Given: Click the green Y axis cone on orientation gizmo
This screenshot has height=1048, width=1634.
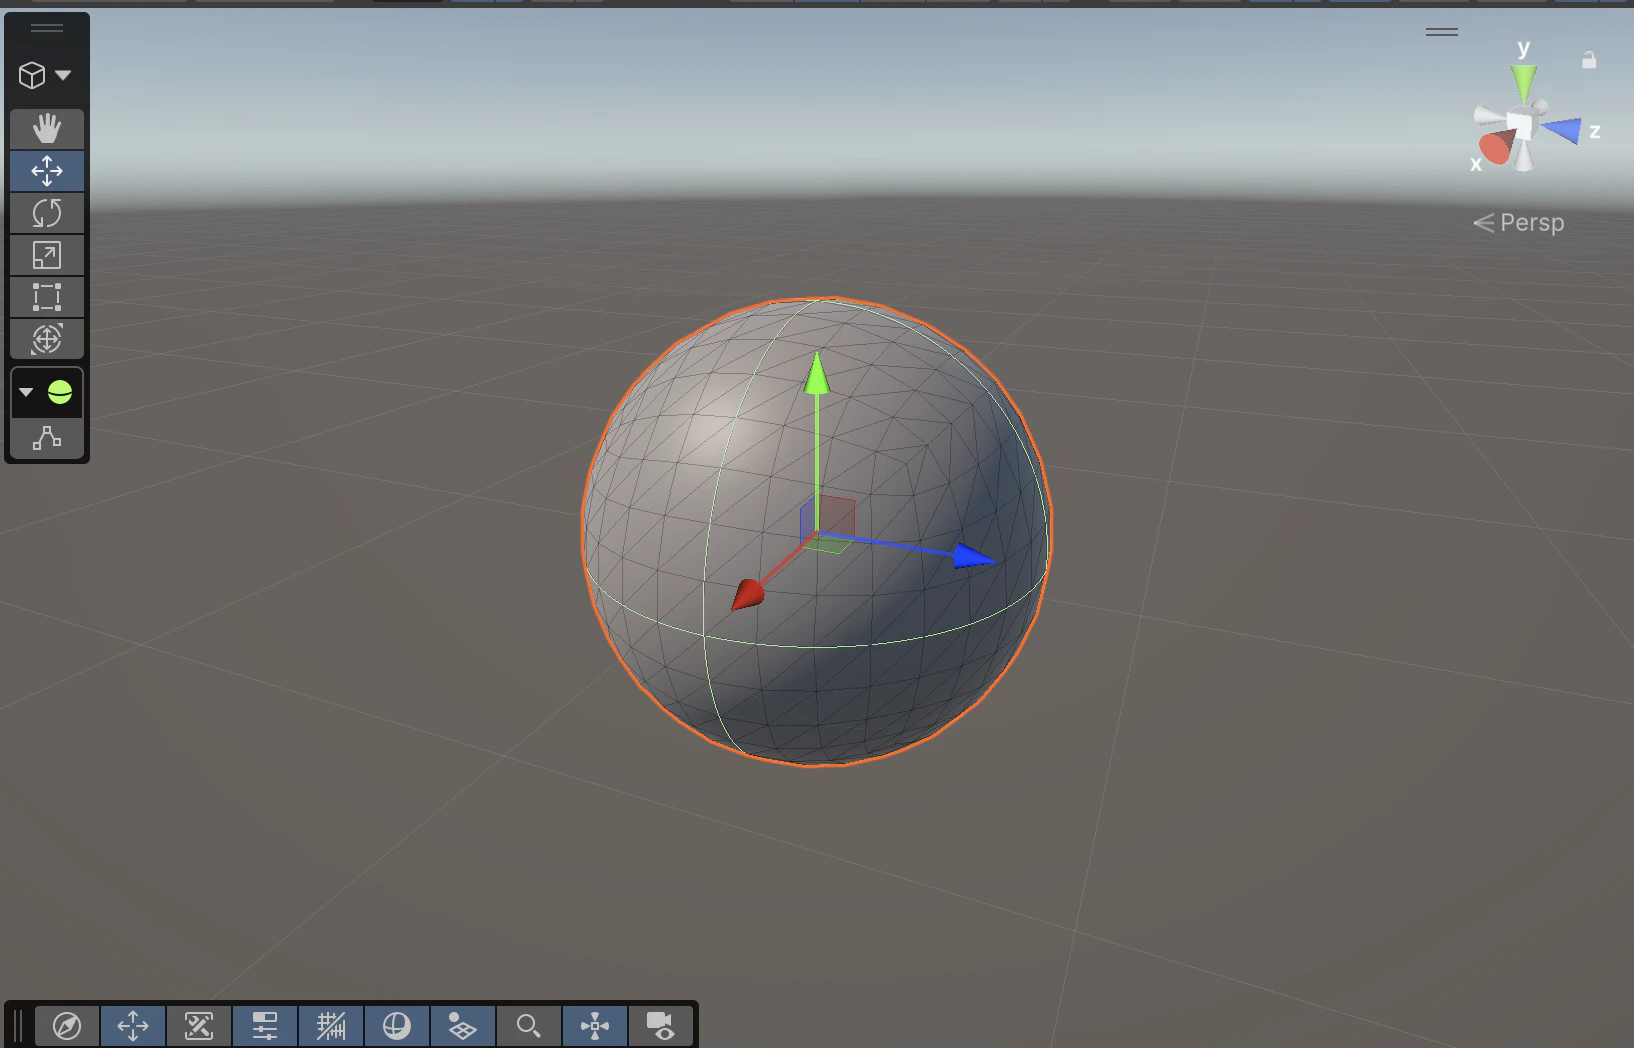Looking at the screenshot, I should [1524, 82].
